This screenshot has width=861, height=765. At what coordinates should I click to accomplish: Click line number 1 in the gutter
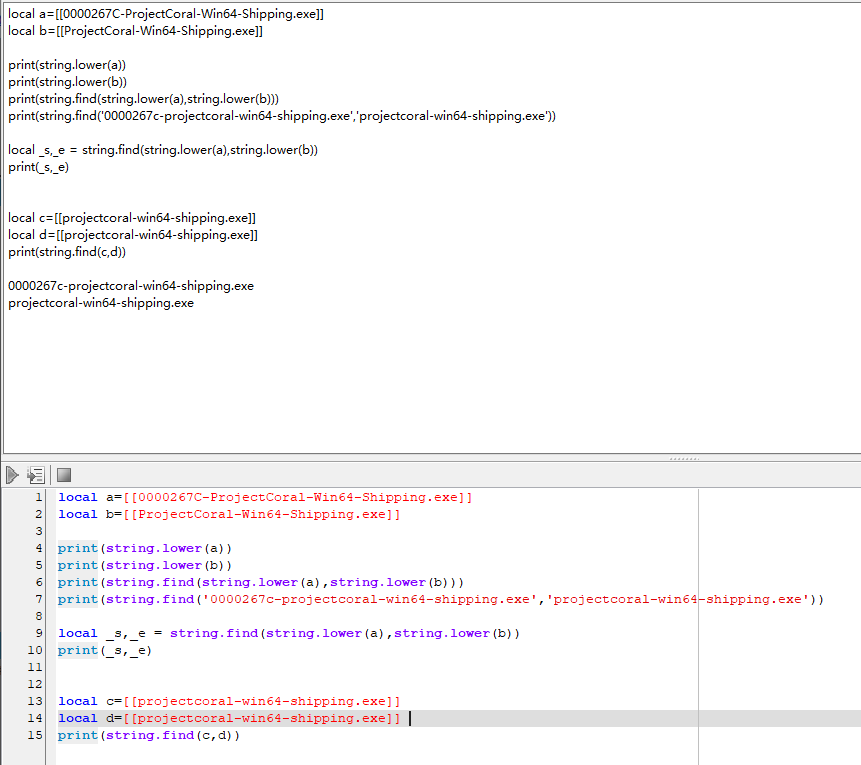coord(38,497)
